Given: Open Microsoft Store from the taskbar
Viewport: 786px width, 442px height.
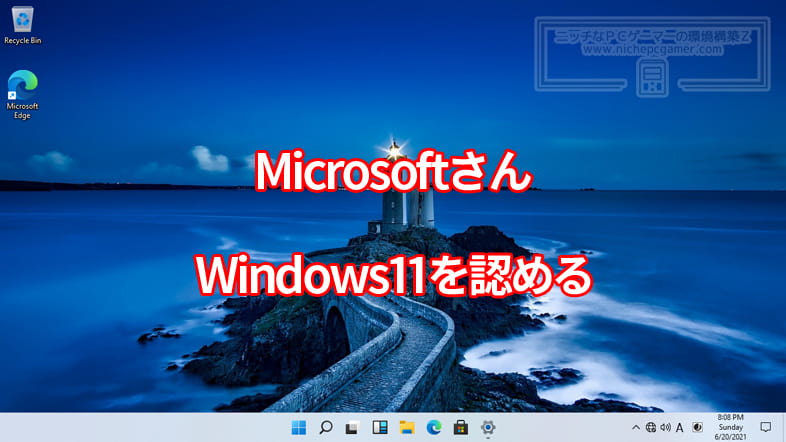Looking at the screenshot, I should point(461,427).
